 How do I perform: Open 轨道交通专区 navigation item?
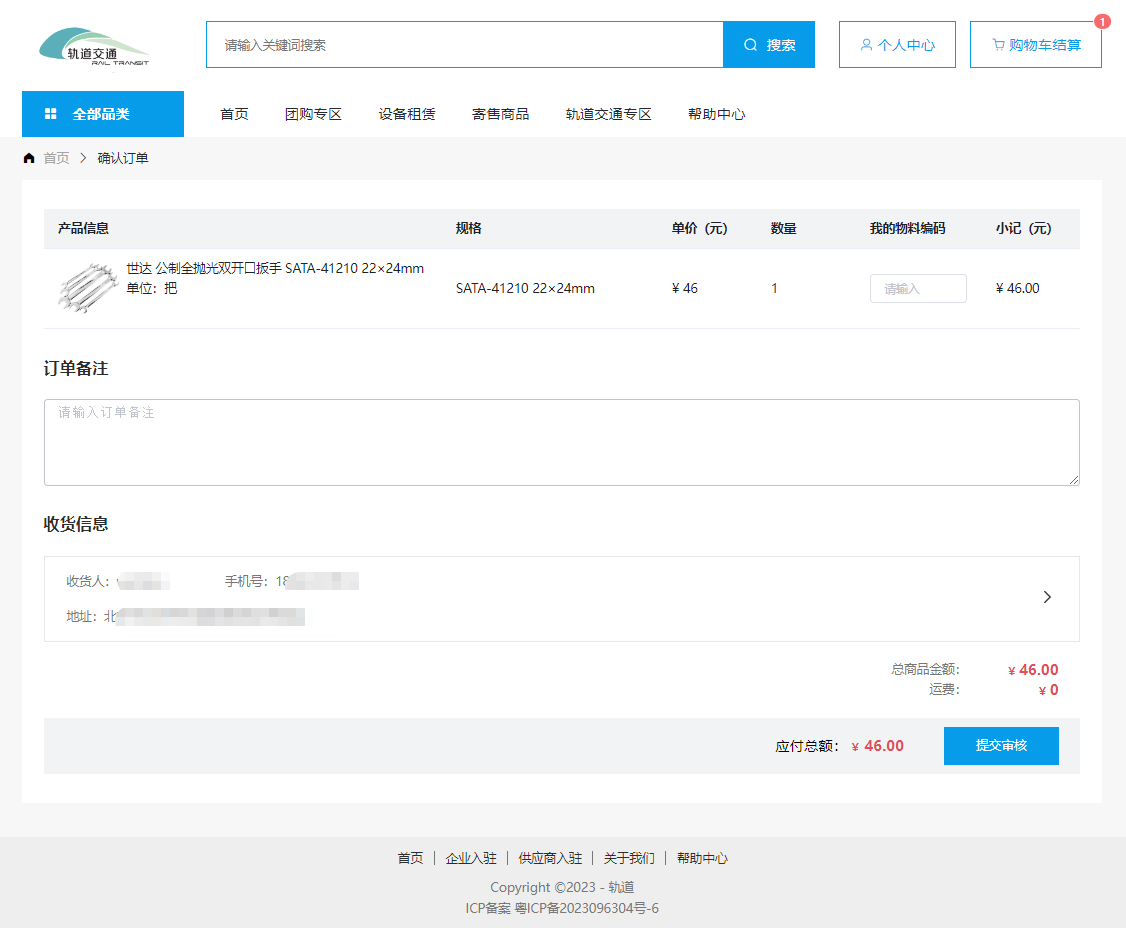point(608,114)
